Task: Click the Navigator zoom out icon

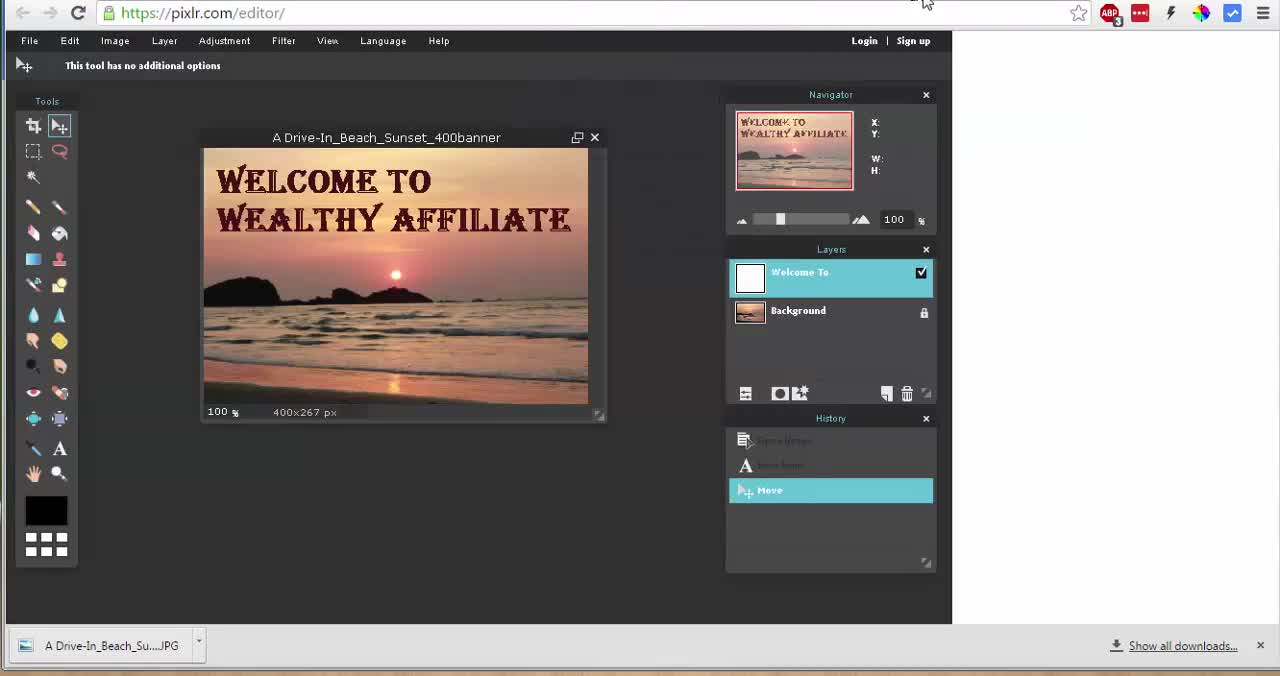Action: [x=742, y=221]
